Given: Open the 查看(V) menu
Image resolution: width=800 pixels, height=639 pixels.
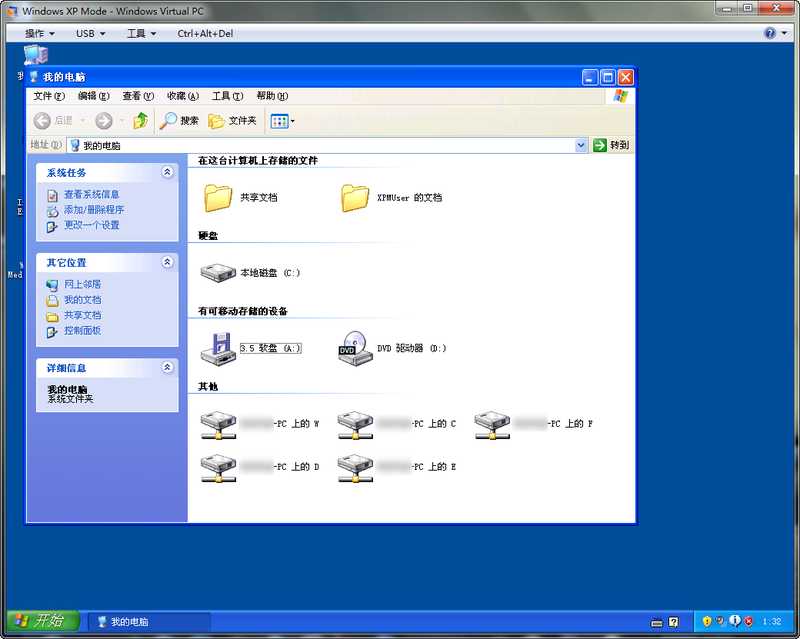Looking at the screenshot, I should [x=138, y=96].
